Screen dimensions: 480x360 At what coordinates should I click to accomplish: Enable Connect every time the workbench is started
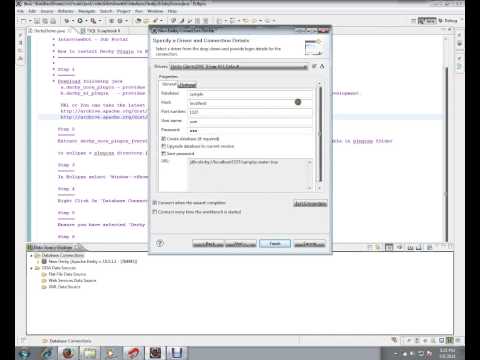155,212
